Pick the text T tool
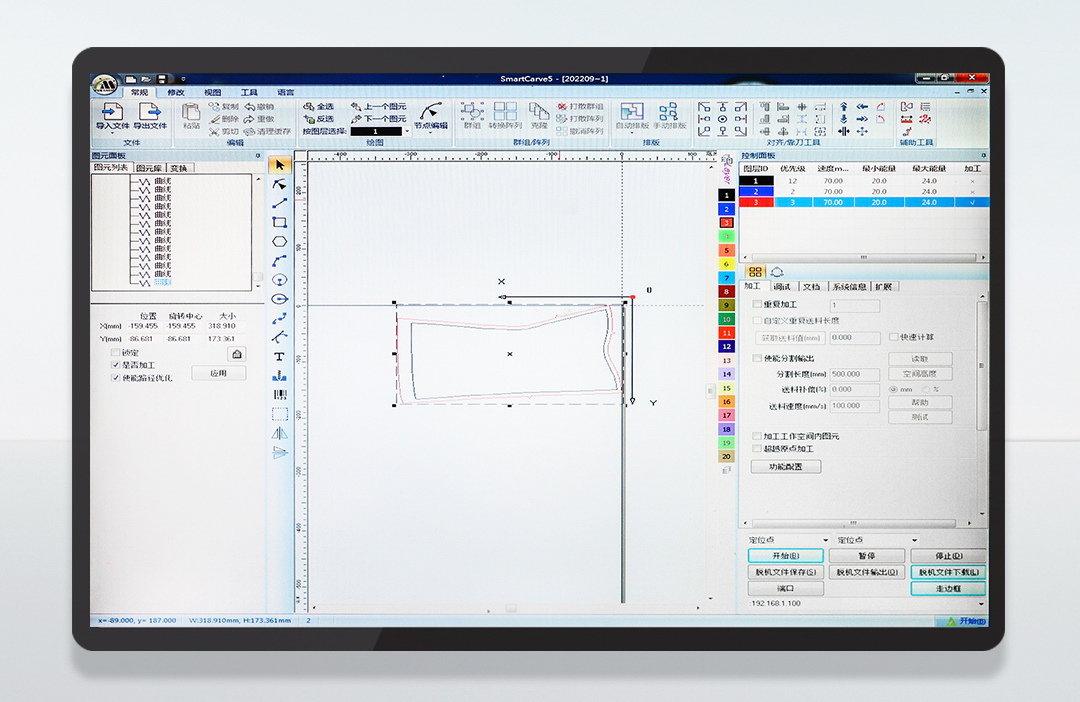 280,357
